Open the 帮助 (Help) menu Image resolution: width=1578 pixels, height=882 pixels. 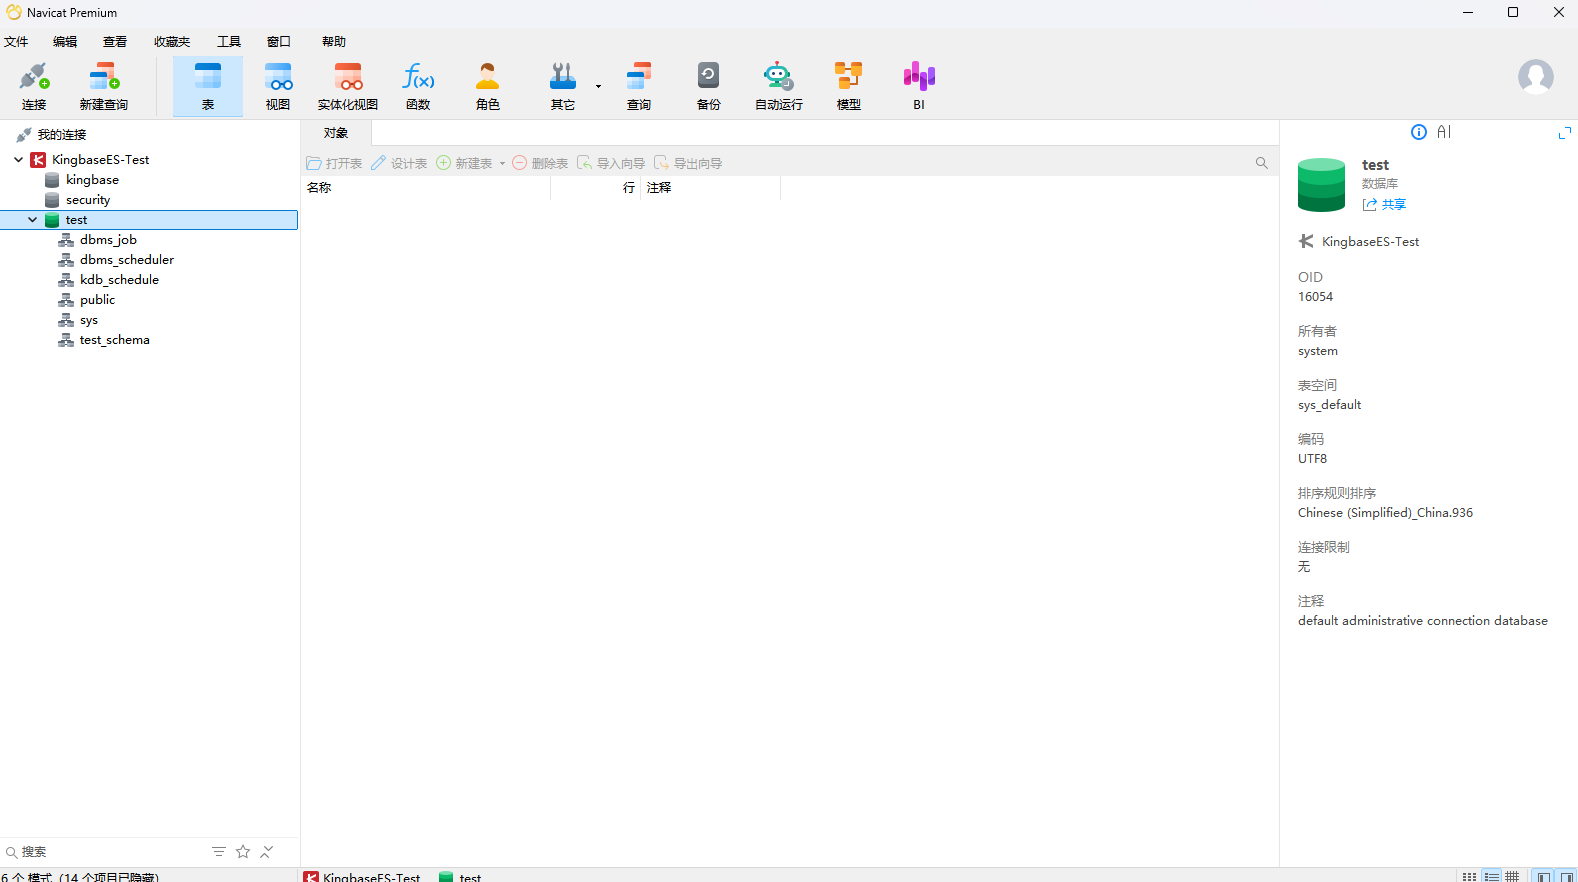[334, 42]
